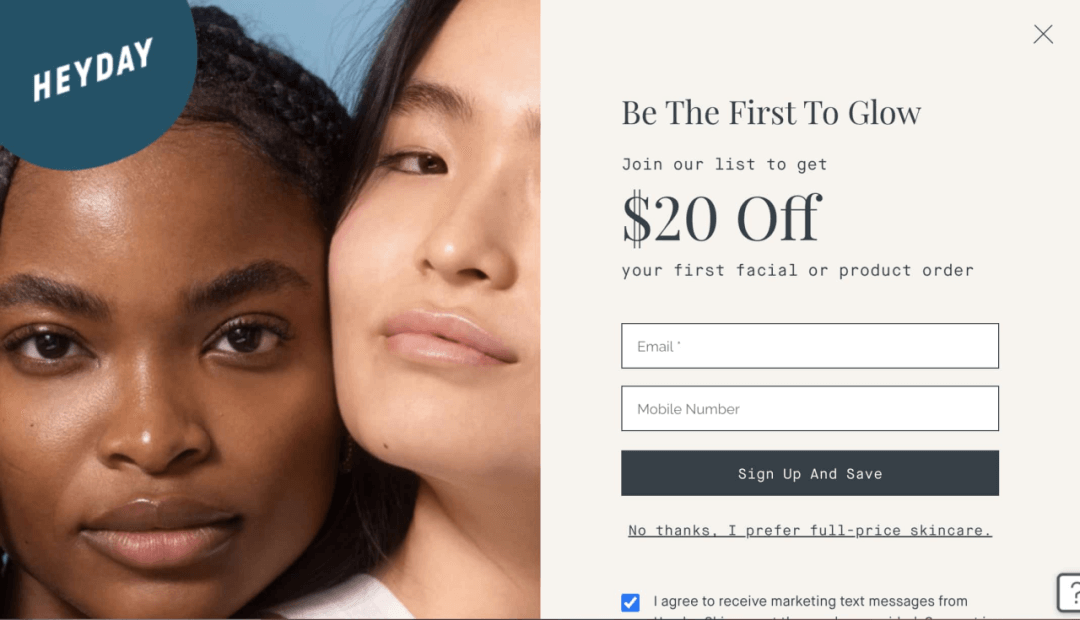Viewport: 1080px width, 620px height.
Task: Decline via the full-price skincare link
Action: [809, 530]
